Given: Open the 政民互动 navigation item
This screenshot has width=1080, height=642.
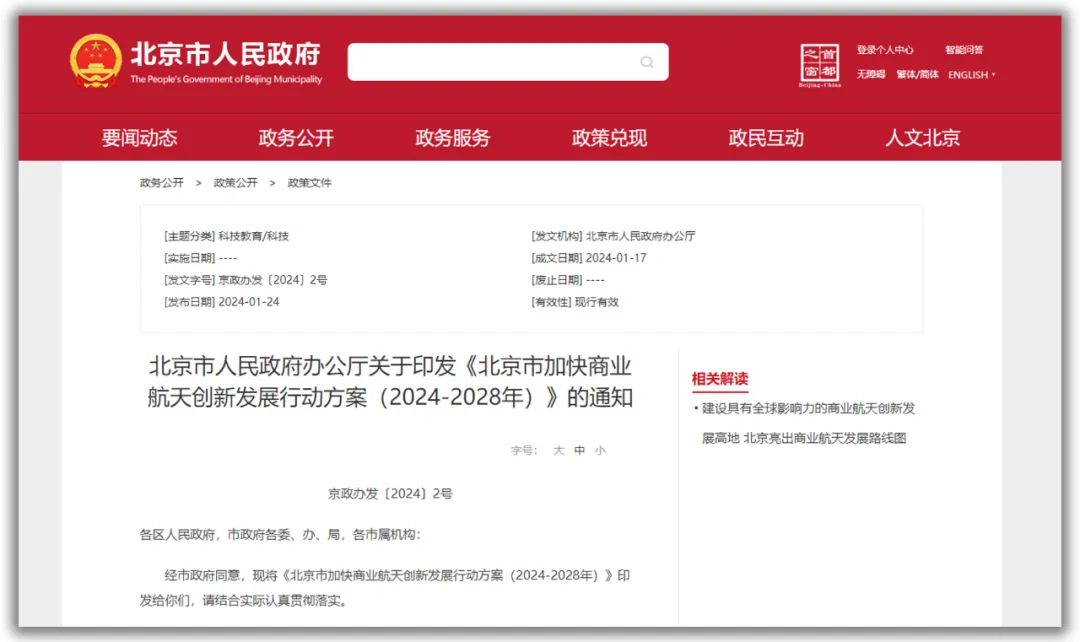Looking at the screenshot, I should (x=766, y=138).
